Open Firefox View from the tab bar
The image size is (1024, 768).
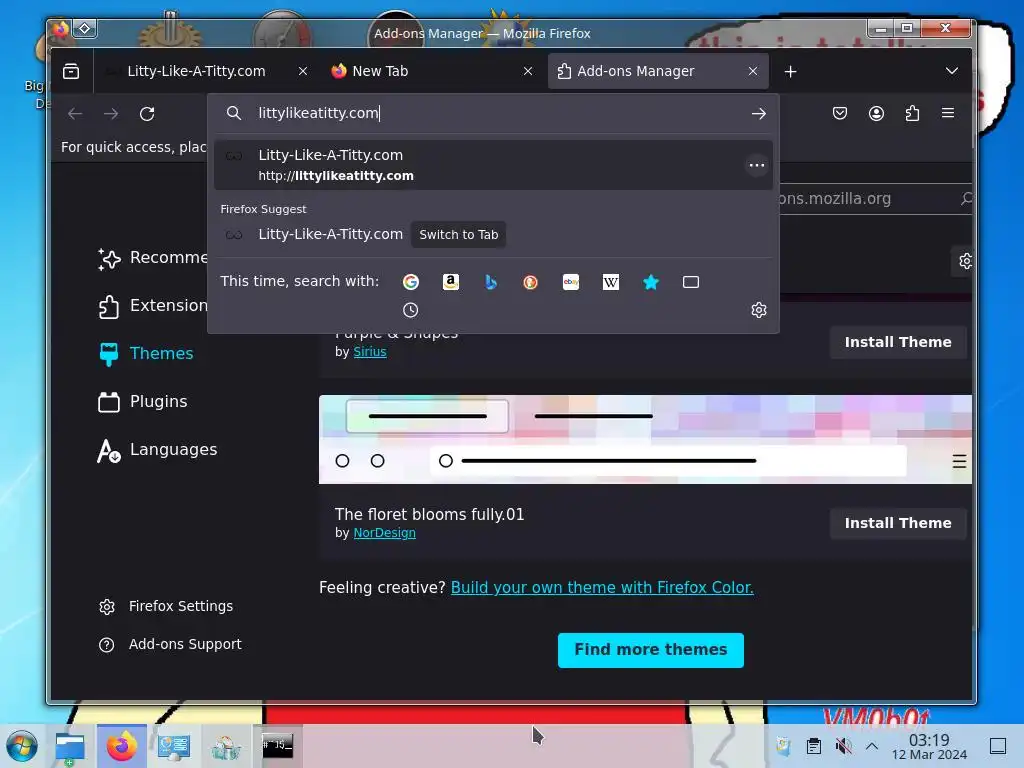pyautogui.click(x=71, y=71)
